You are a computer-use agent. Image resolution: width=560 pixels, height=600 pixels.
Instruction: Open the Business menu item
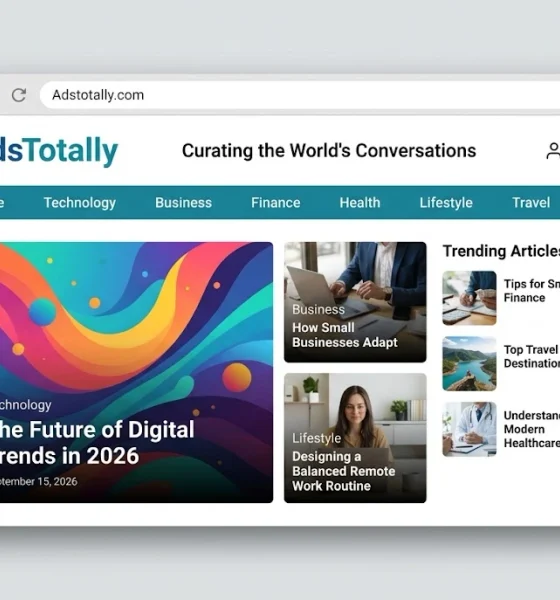point(183,202)
